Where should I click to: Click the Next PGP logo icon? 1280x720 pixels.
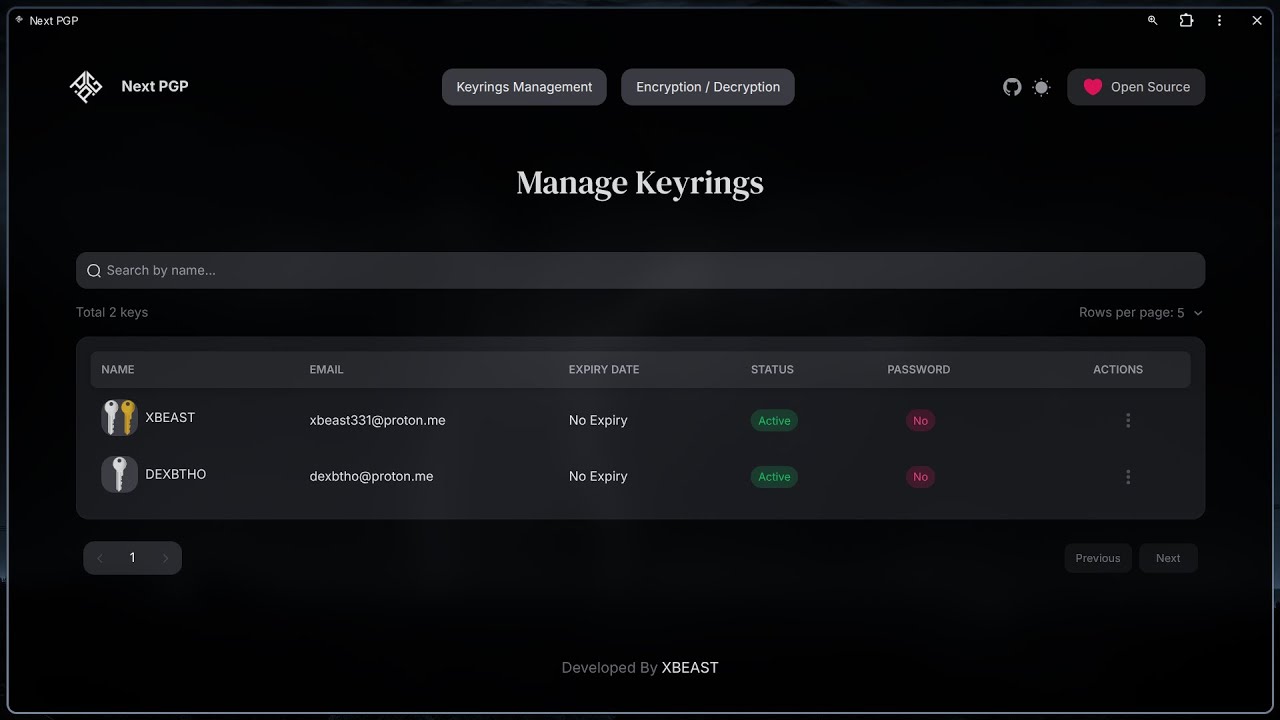(x=86, y=87)
